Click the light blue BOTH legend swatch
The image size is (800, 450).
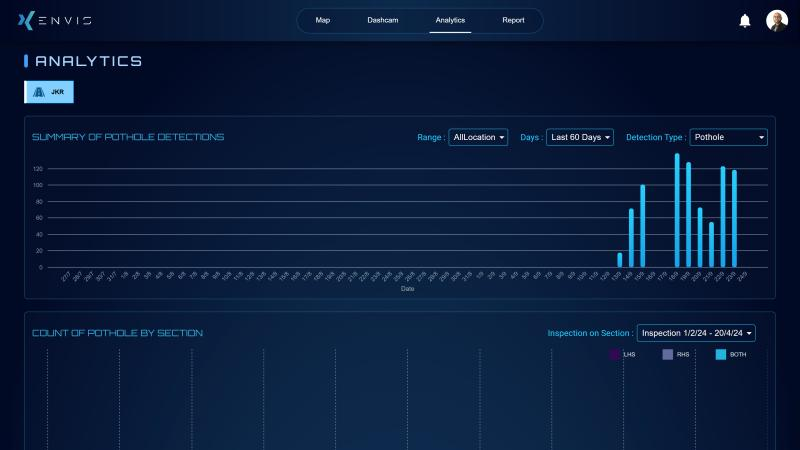721,354
